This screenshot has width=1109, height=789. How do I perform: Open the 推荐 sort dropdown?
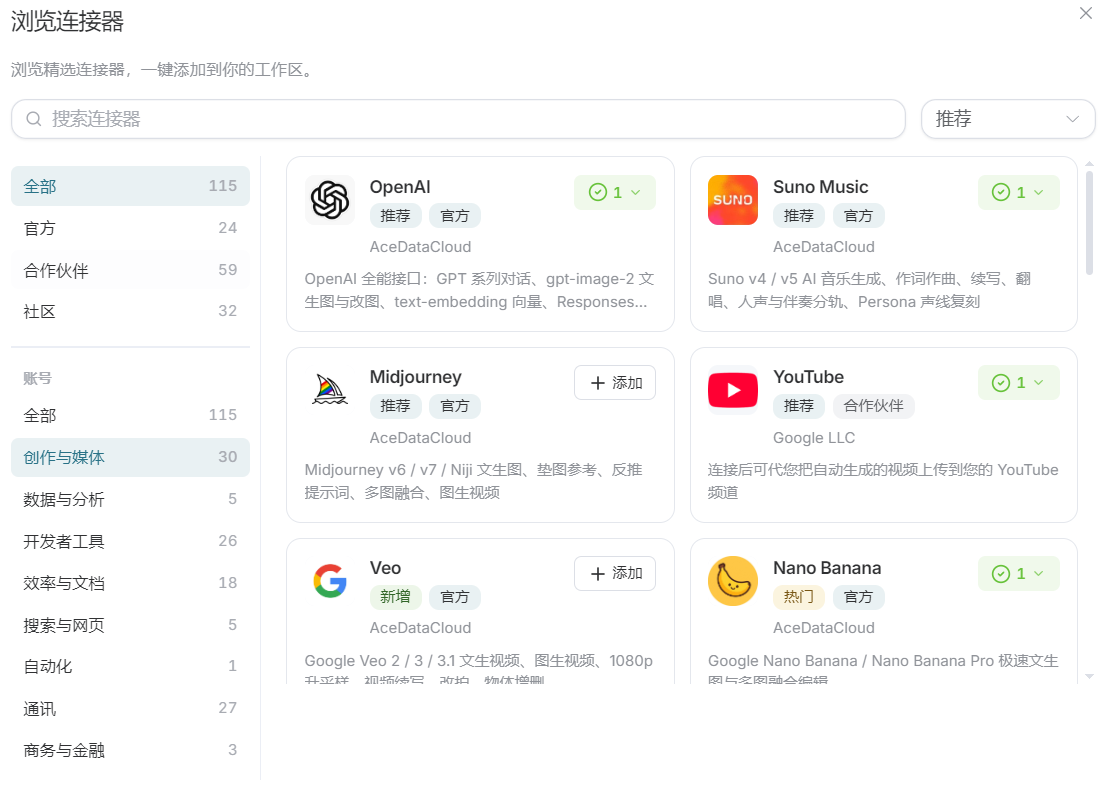pyautogui.click(x=1008, y=119)
